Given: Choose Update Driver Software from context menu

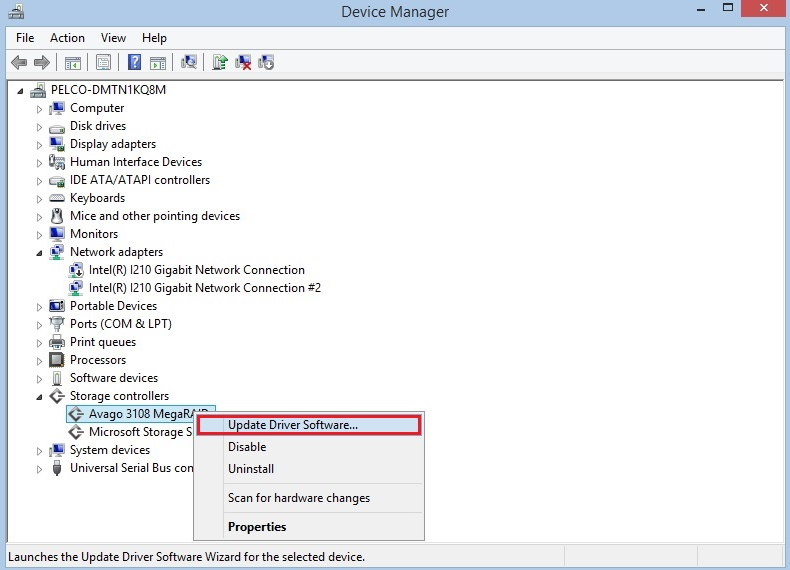Looking at the screenshot, I should 309,425.
